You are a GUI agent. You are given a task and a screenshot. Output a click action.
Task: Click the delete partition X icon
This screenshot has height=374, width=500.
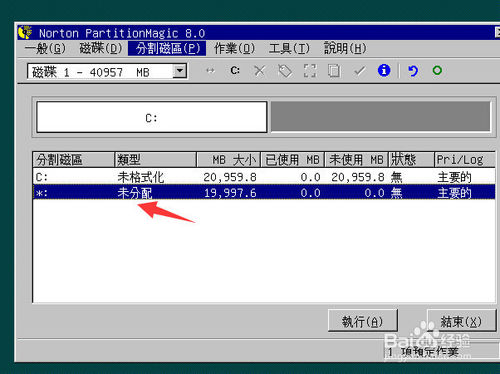[x=260, y=71]
